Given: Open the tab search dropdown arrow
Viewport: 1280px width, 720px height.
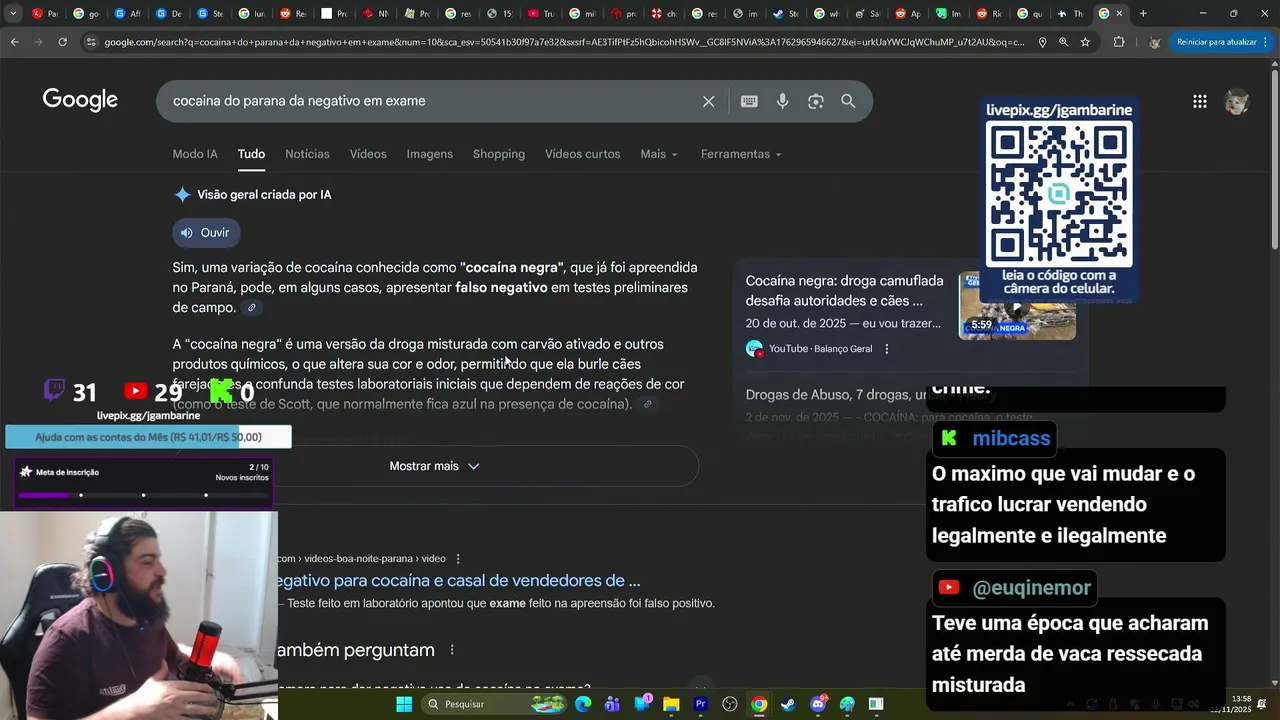Looking at the screenshot, I should click(x=13, y=14).
